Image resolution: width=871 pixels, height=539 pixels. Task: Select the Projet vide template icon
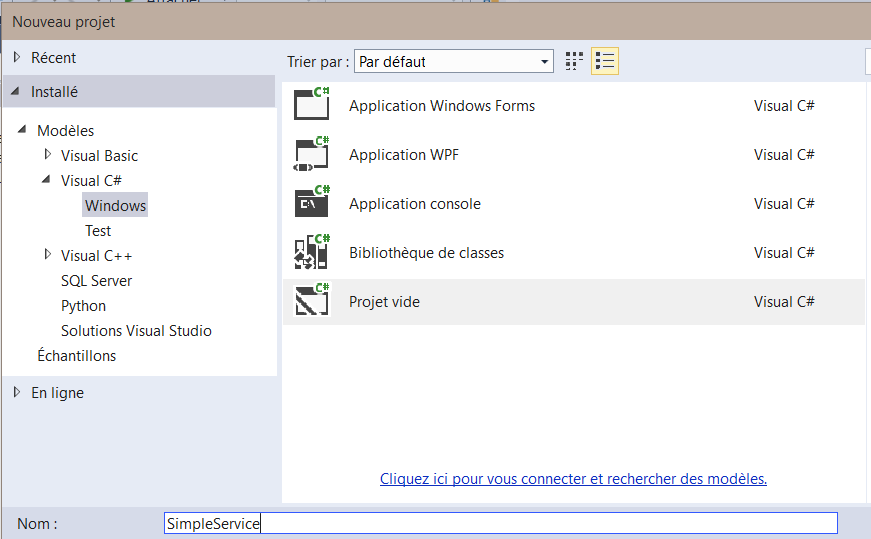pos(312,302)
